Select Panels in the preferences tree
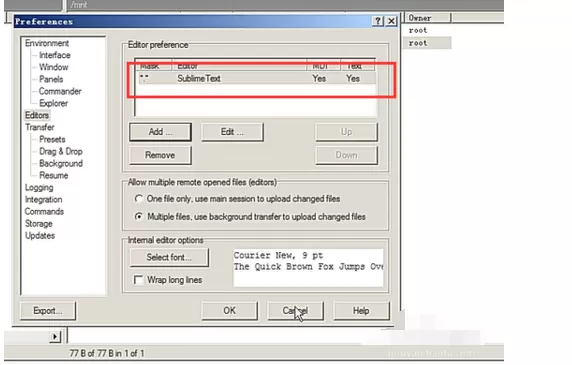This screenshot has width=572, height=365. click(51, 79)
